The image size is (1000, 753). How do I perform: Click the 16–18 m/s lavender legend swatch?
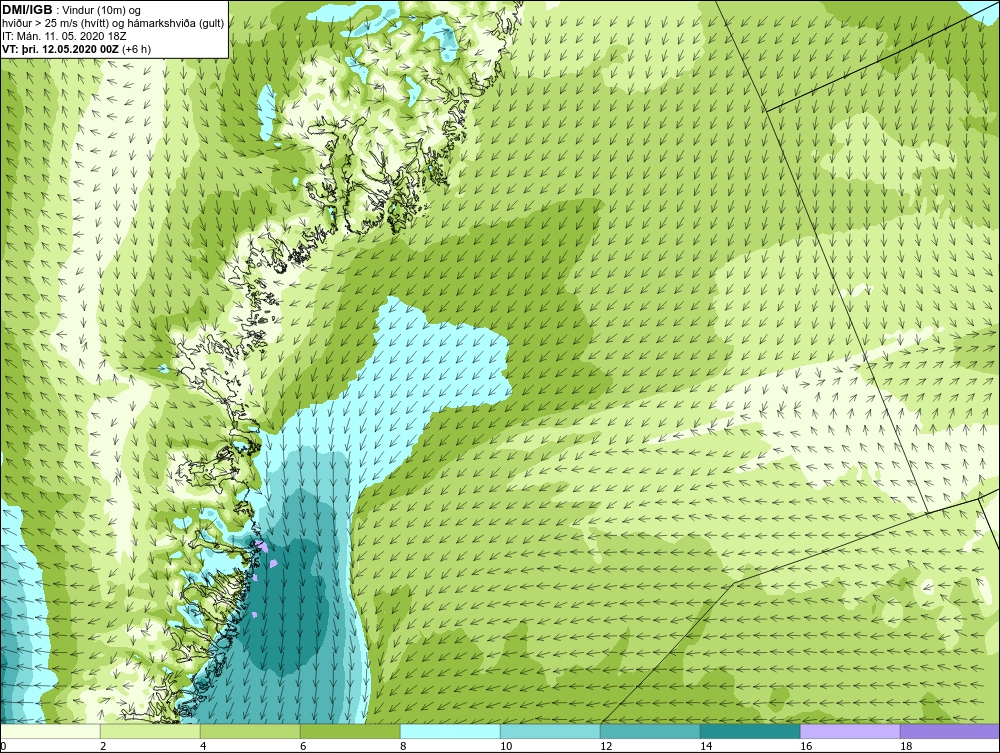tap(850, 731)
